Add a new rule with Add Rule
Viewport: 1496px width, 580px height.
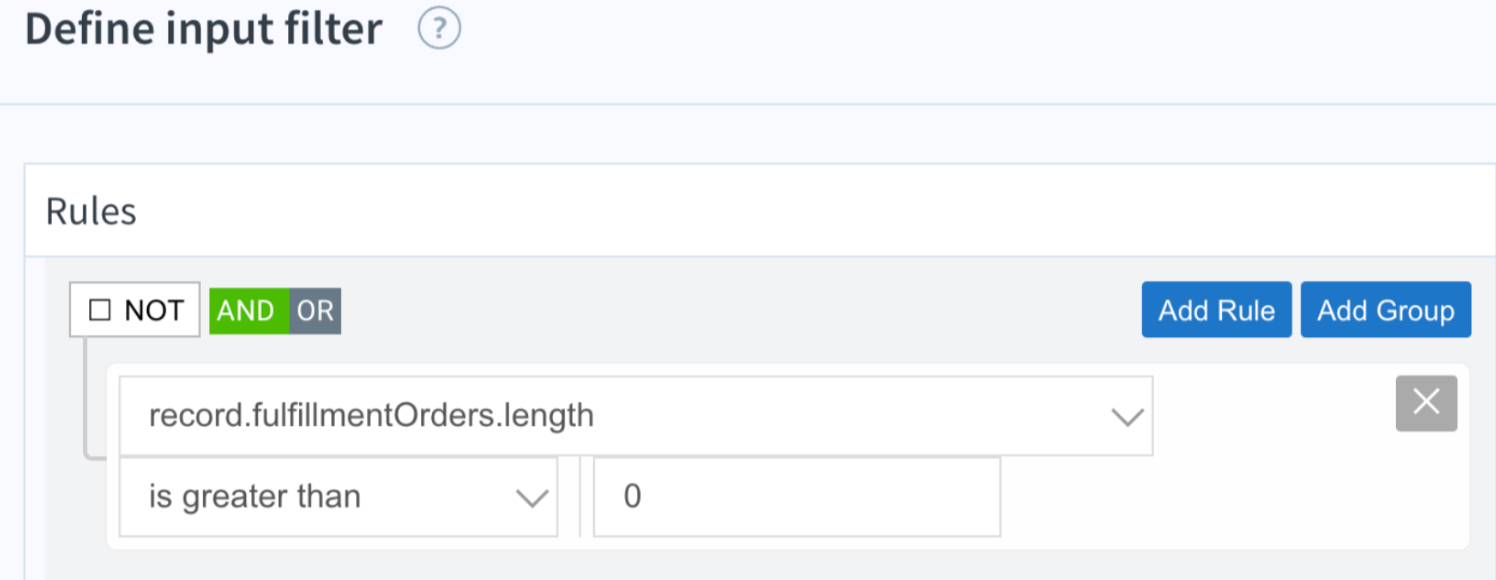(1217, 310)
